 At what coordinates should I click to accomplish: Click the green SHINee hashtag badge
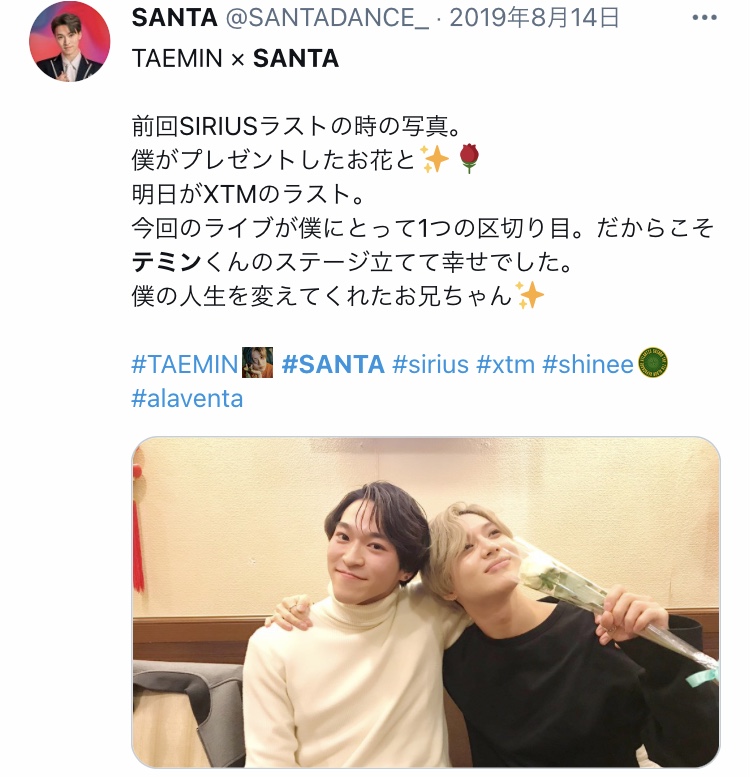click(x=653, y=363)
